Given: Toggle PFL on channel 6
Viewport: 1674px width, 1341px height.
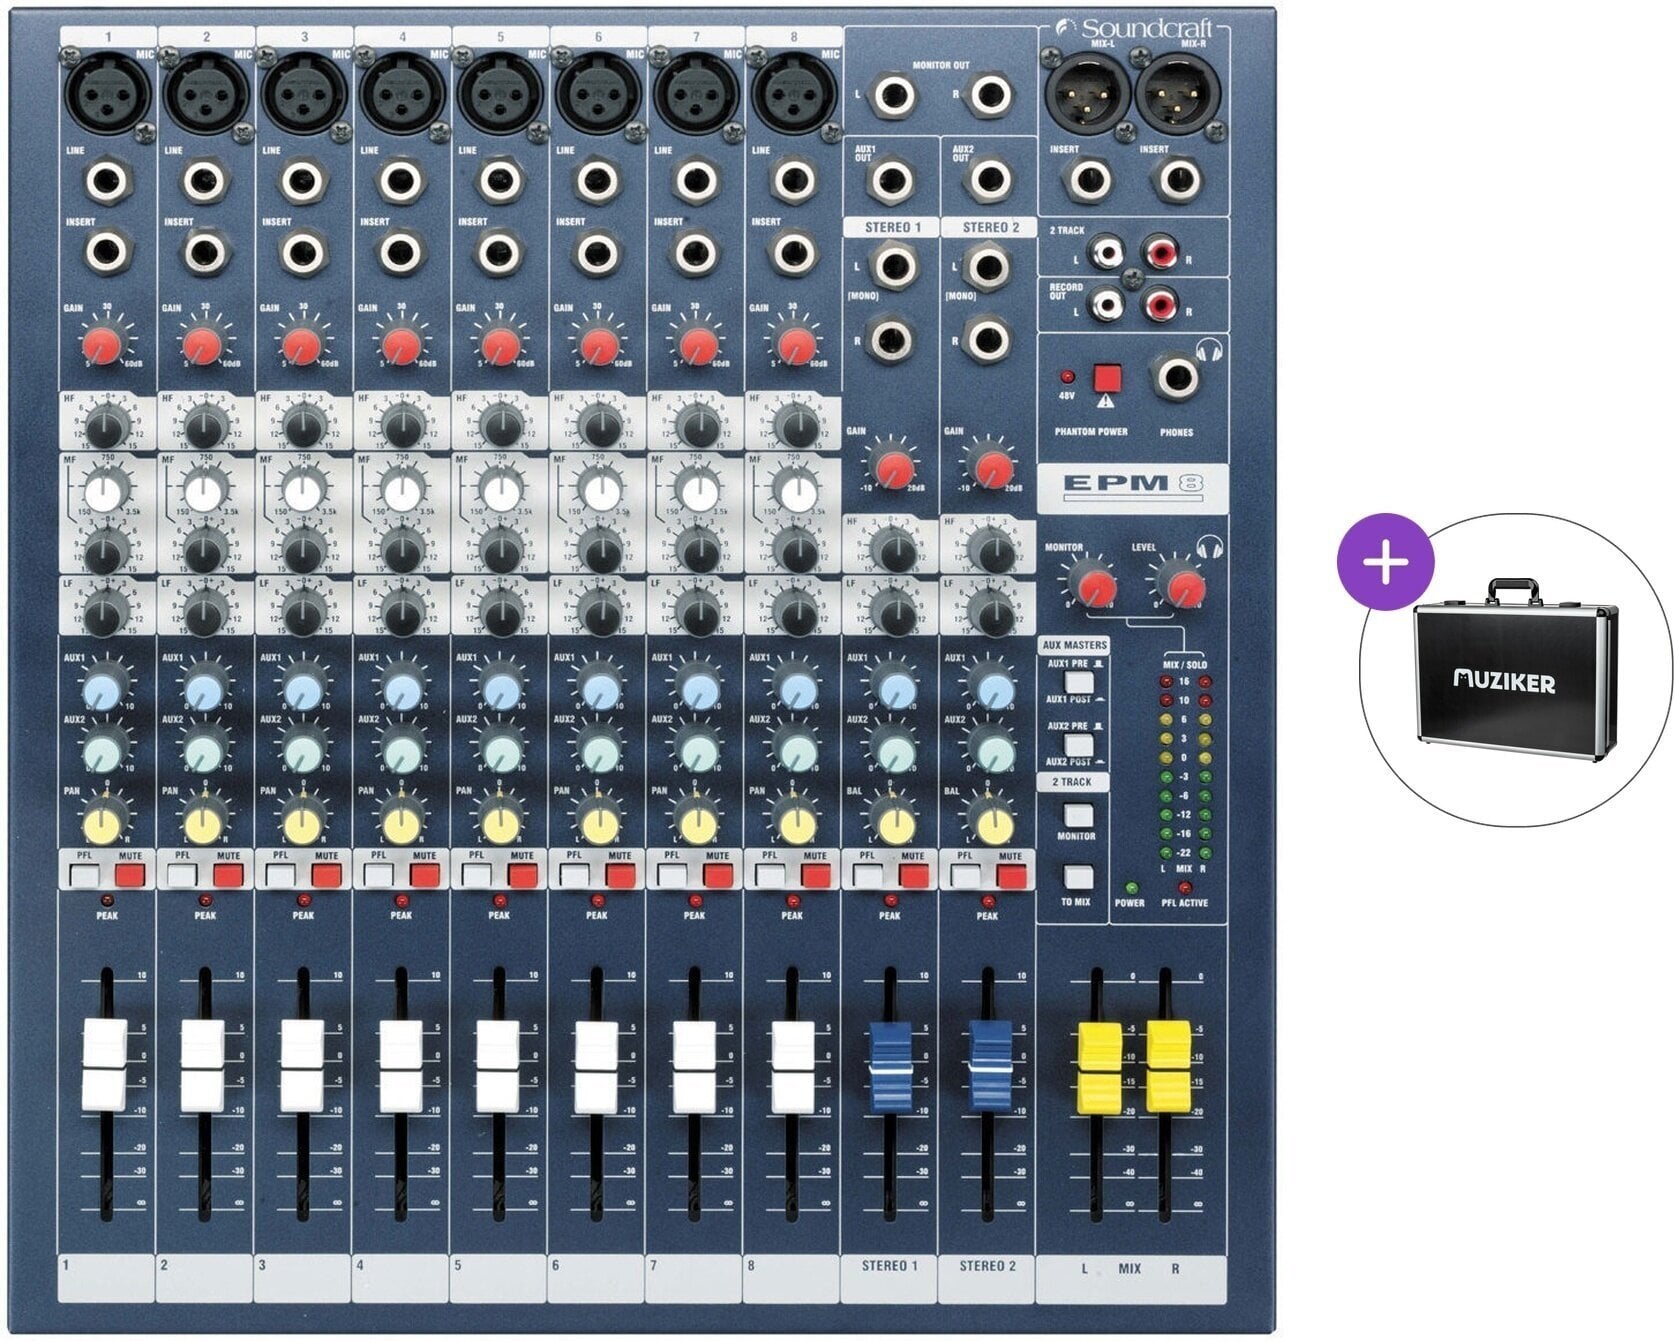Looking at the screenshot, I should click(574, 877).
